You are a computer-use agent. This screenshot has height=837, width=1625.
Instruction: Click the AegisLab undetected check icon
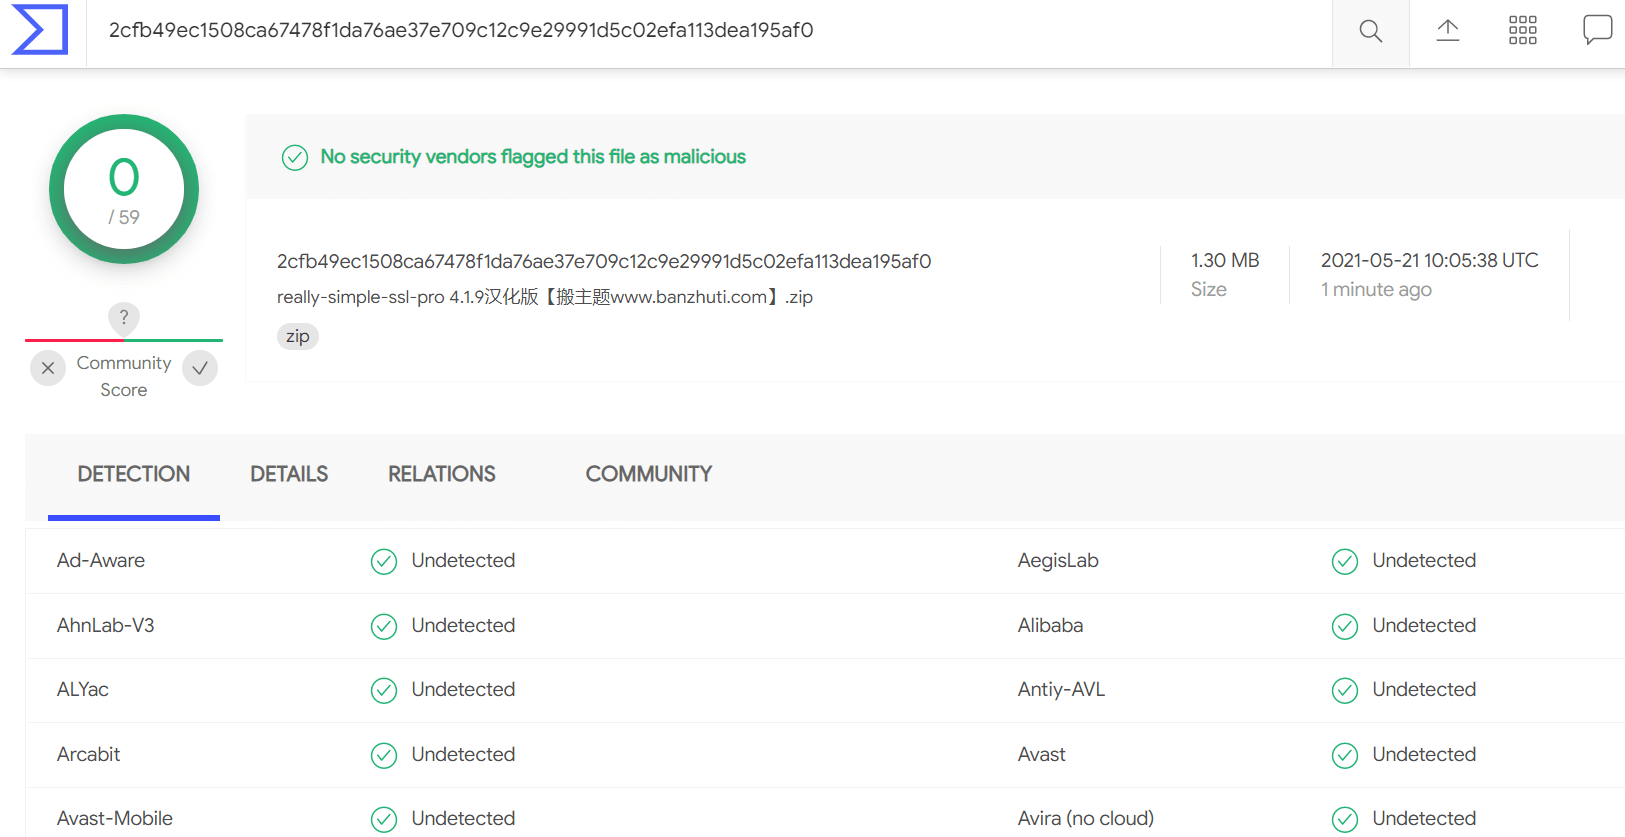coord(1345,562)
